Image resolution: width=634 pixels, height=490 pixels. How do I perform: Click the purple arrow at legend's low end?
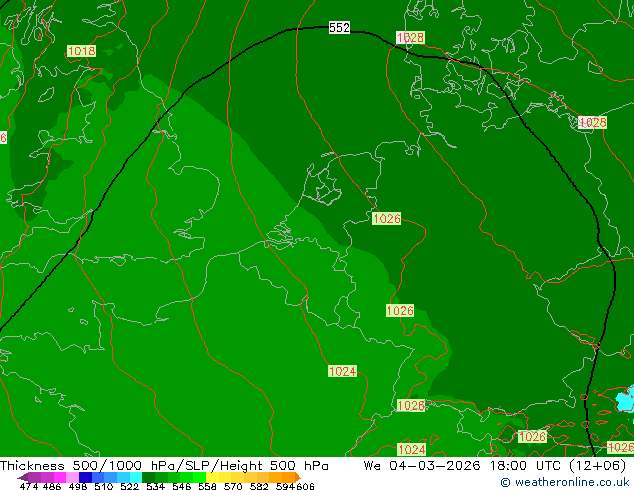tap(23, 477)
